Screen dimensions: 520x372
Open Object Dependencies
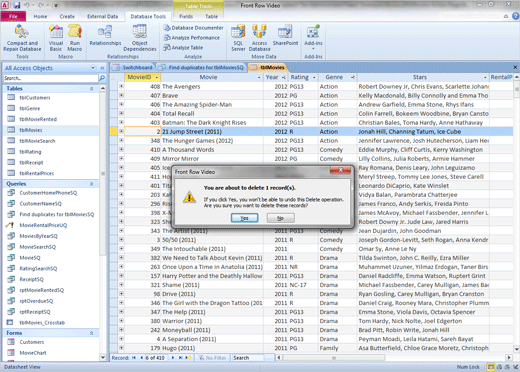[140, 38]
